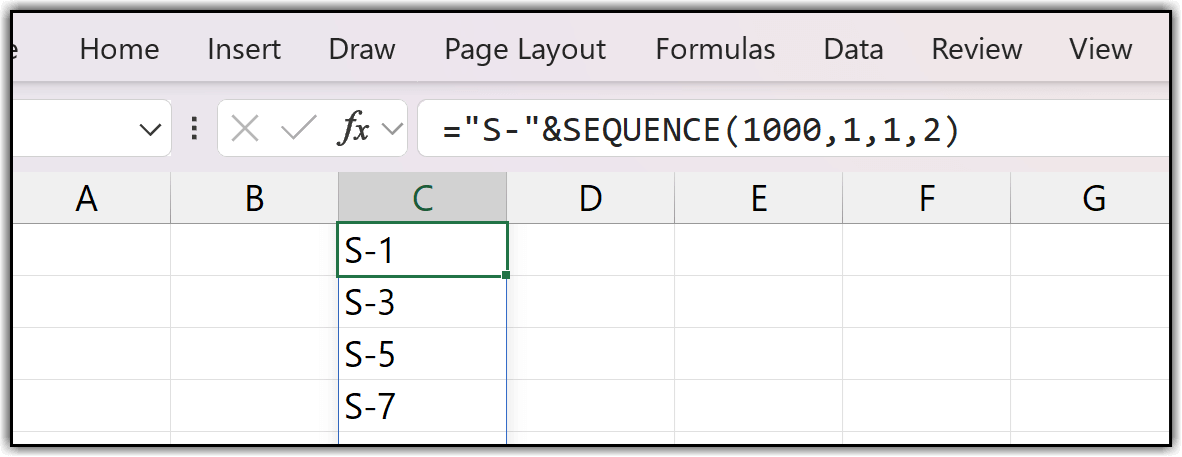Switch to the Insert tab
This screenshot has width=1182, height=457.
[x=244, y=49]
